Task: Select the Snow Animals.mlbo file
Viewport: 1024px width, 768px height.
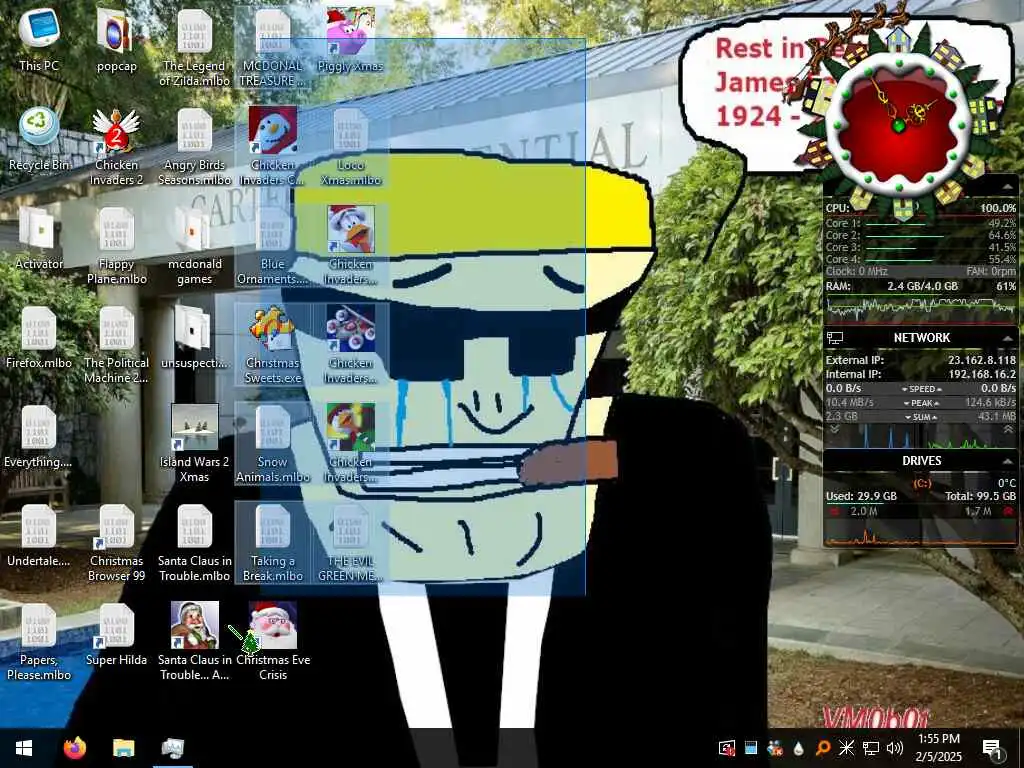Action: 272,443
